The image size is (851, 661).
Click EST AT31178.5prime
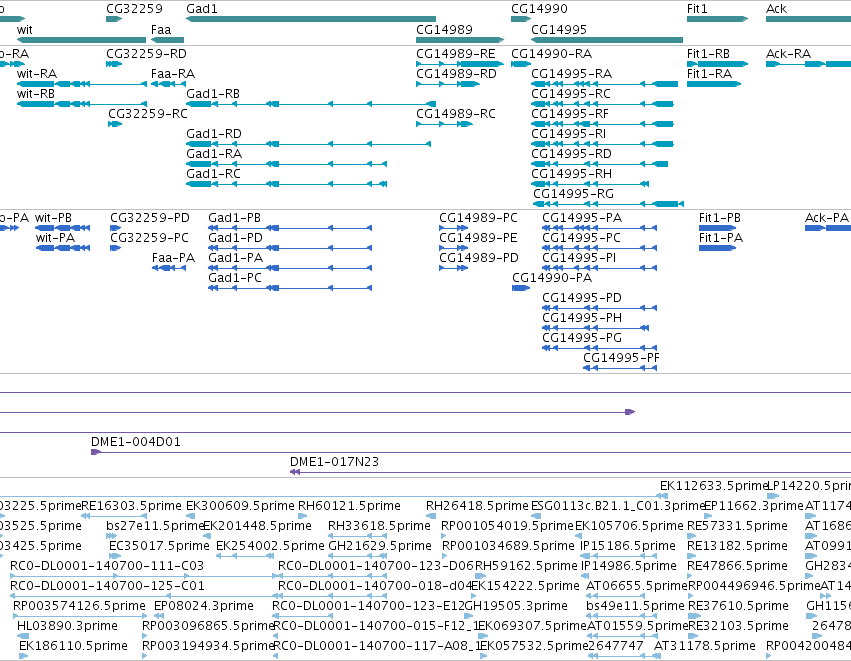[x=658, y=656]
